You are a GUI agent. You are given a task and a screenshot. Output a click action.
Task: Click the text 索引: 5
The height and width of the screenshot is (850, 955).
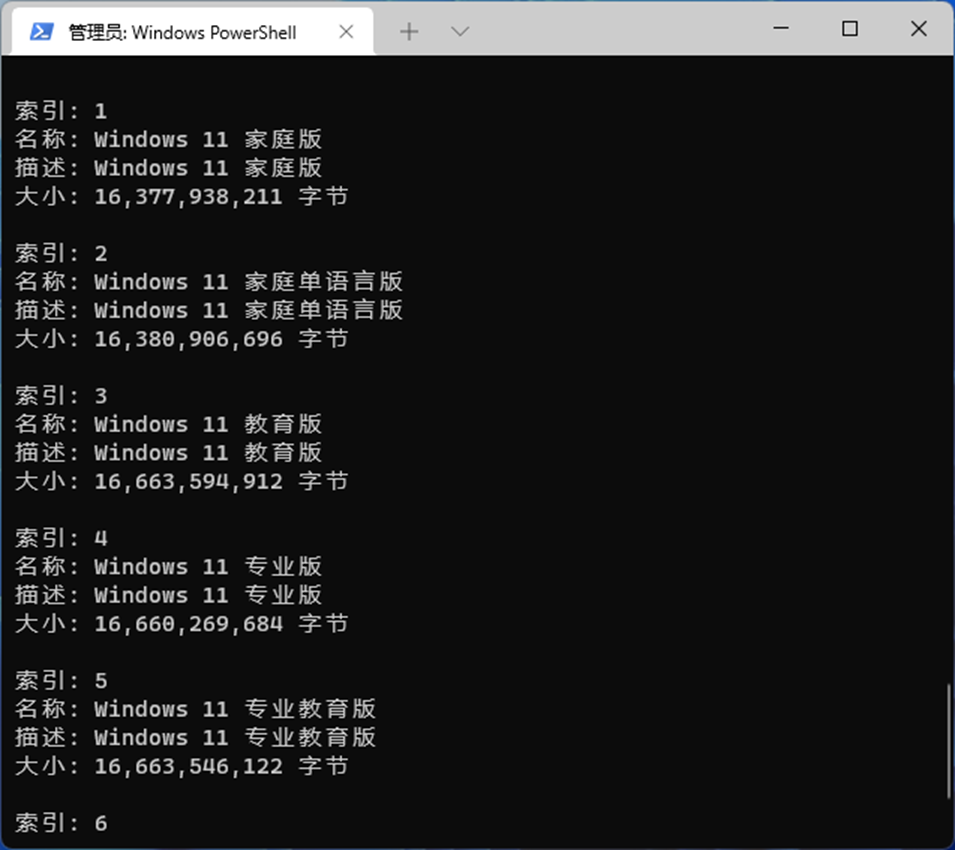[61, 681]
